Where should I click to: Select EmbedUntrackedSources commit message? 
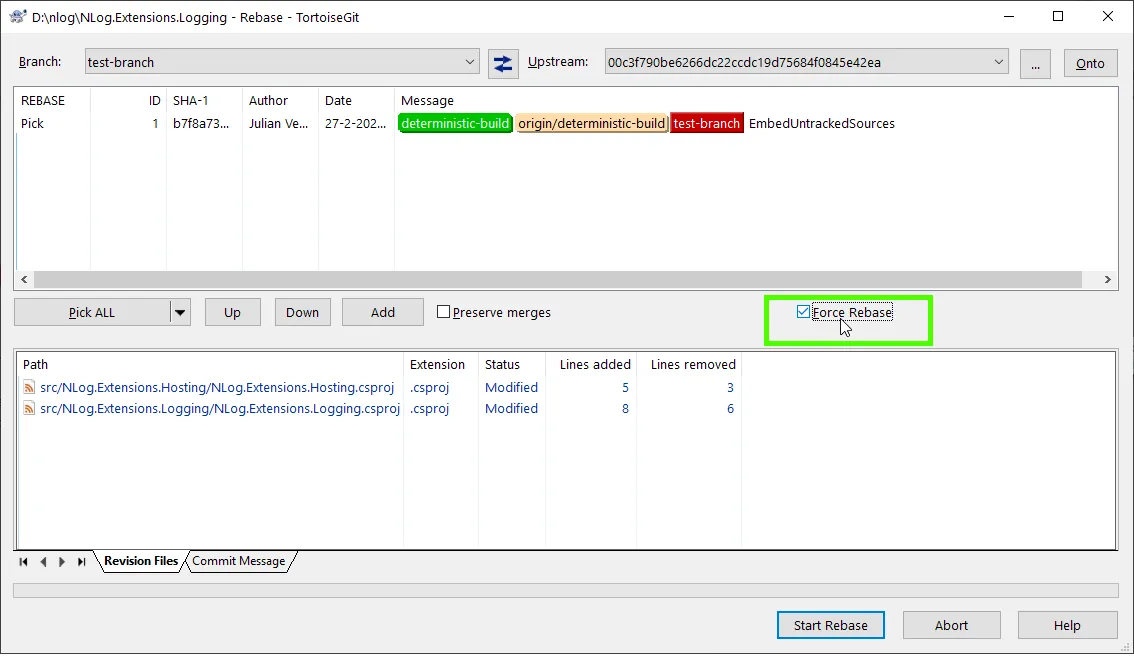822,124
